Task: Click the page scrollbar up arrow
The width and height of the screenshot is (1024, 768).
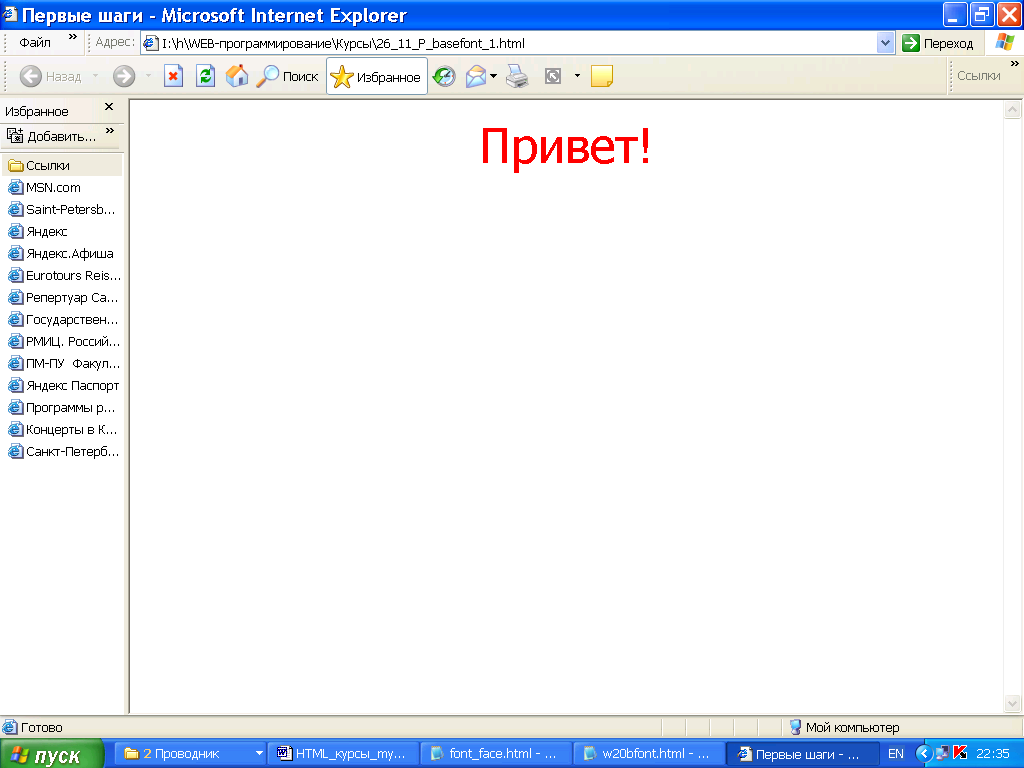Action: click(1012, 110)
